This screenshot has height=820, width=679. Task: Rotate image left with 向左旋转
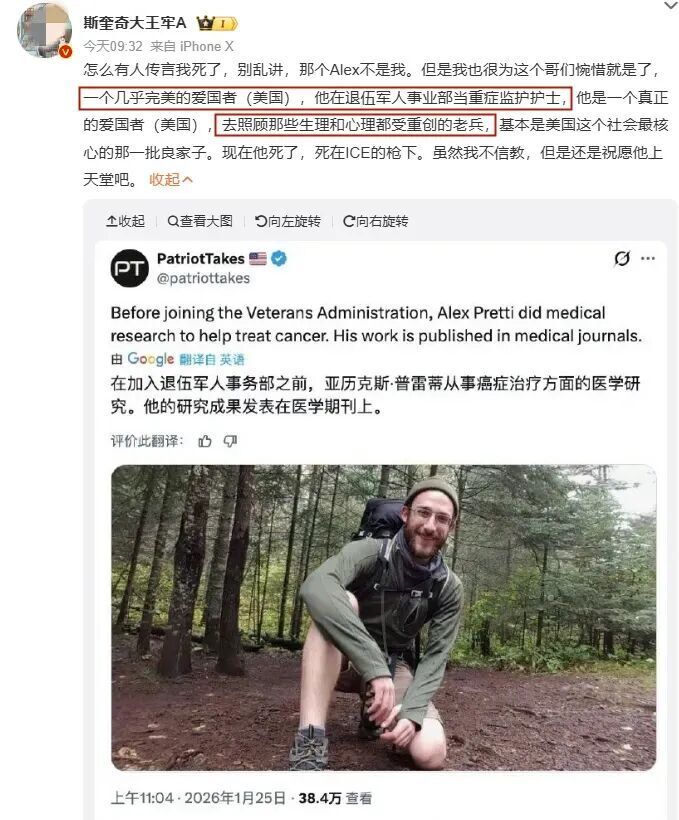[288, 221]
